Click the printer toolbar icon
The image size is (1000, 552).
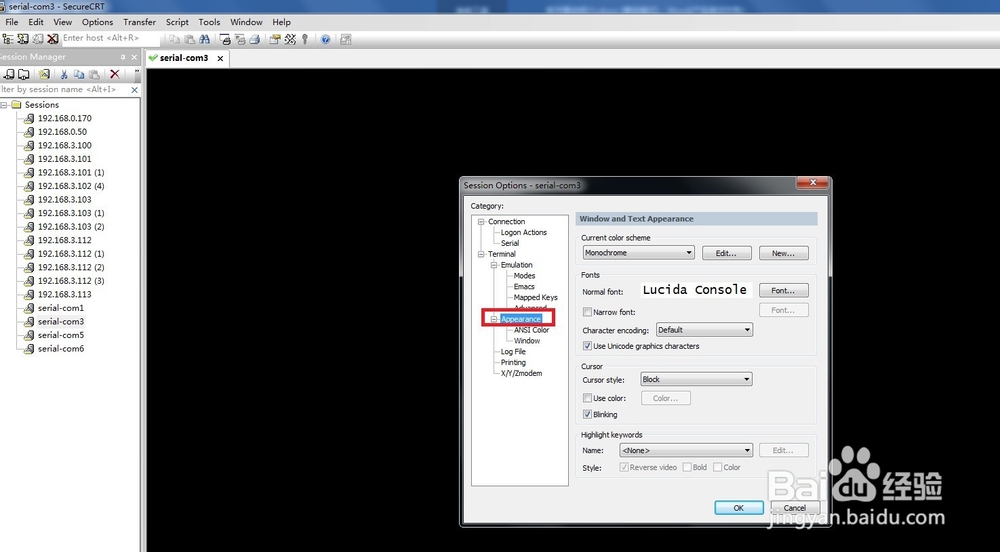coord(254,40)
